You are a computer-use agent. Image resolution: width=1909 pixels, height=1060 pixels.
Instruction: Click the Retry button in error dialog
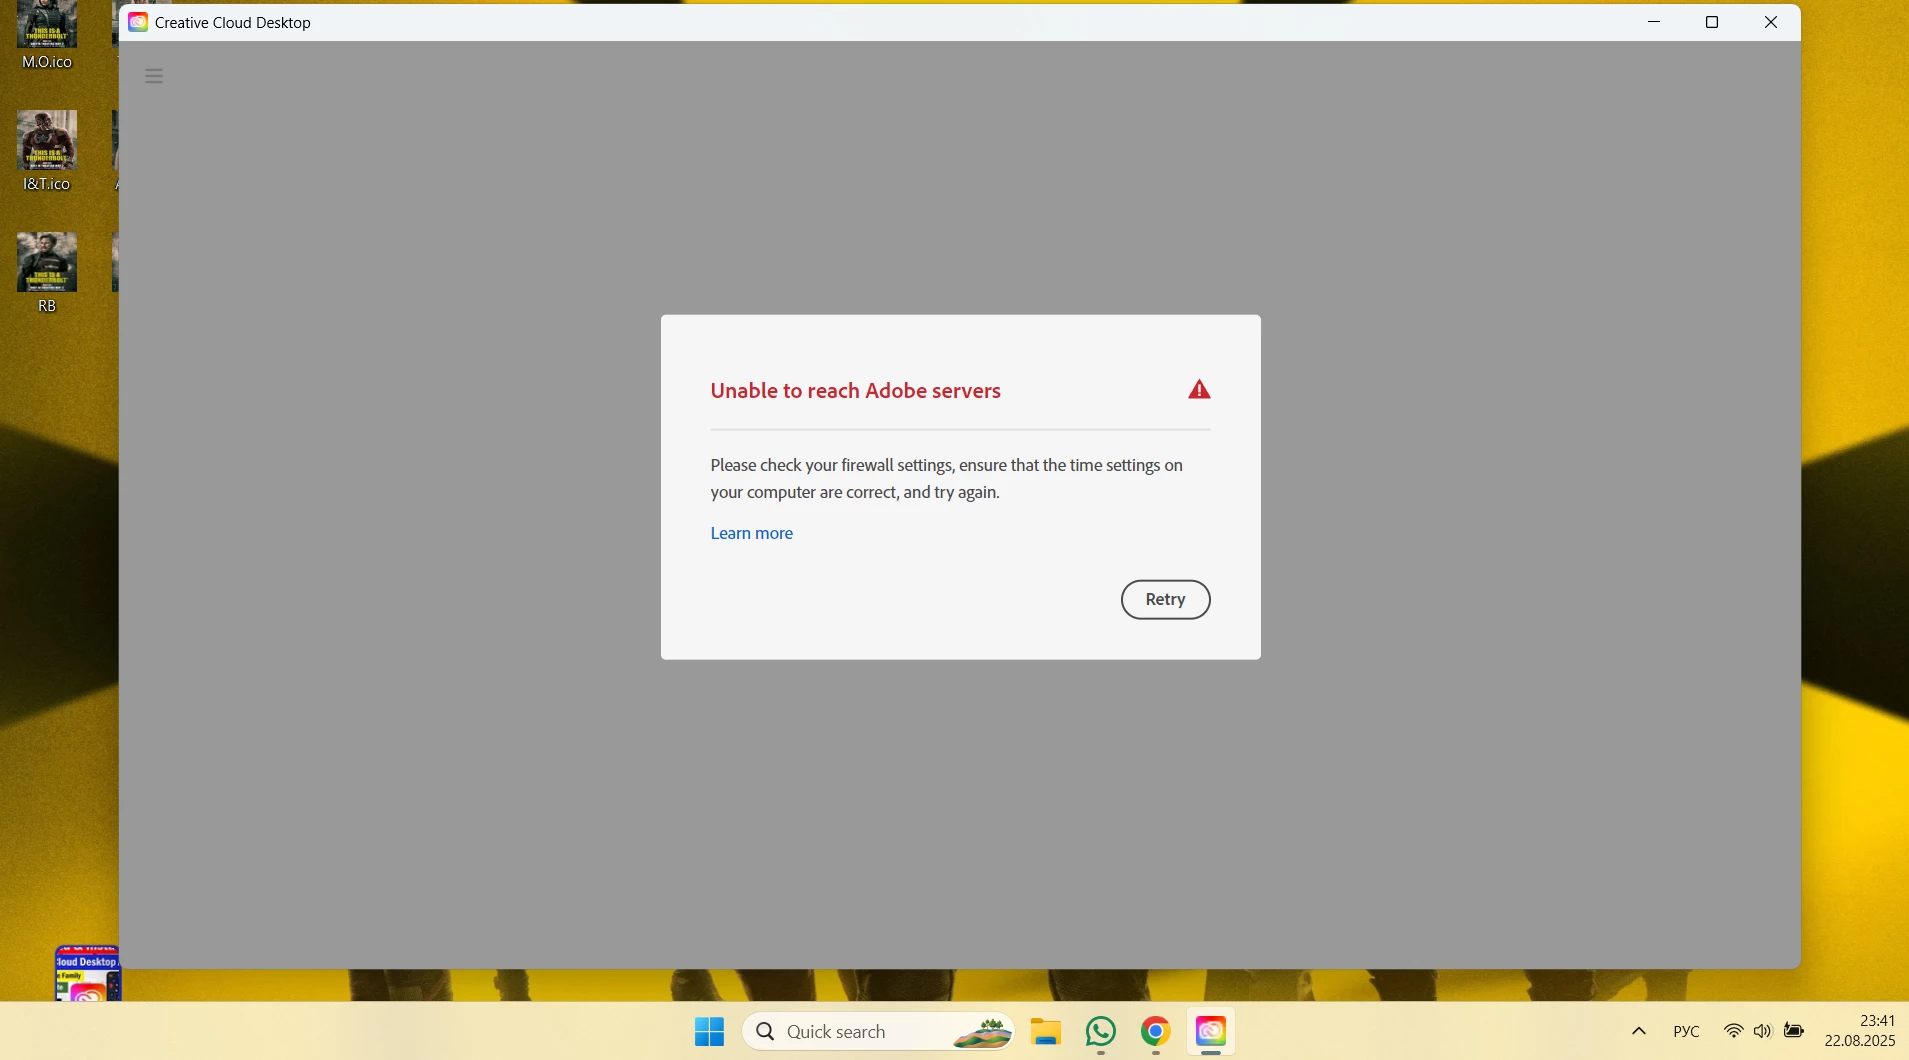click(1165, 599)
